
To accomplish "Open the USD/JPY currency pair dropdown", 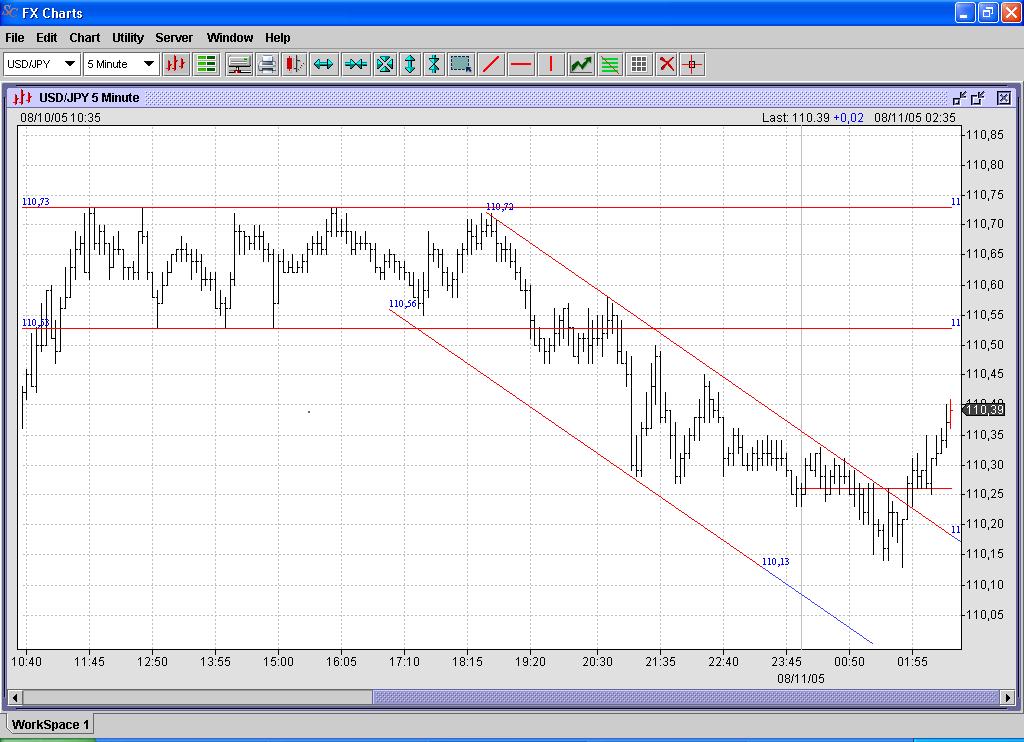I will click(42, 64).
